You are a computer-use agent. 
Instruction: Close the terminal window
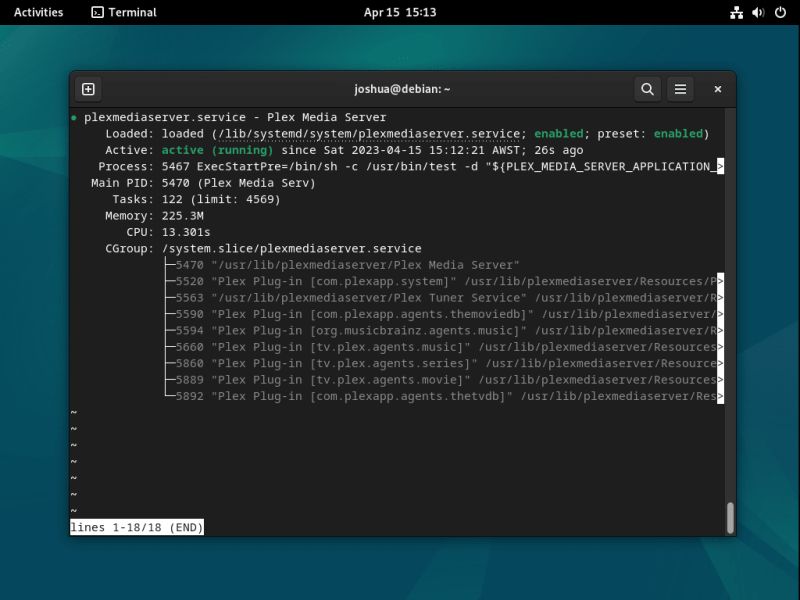(x=717, y=89)
